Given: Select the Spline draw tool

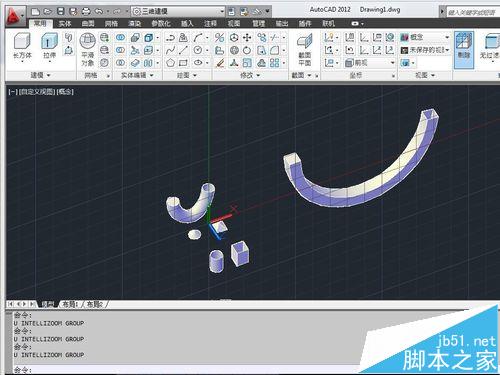Looking at the screenshot, I should [170, 50].
